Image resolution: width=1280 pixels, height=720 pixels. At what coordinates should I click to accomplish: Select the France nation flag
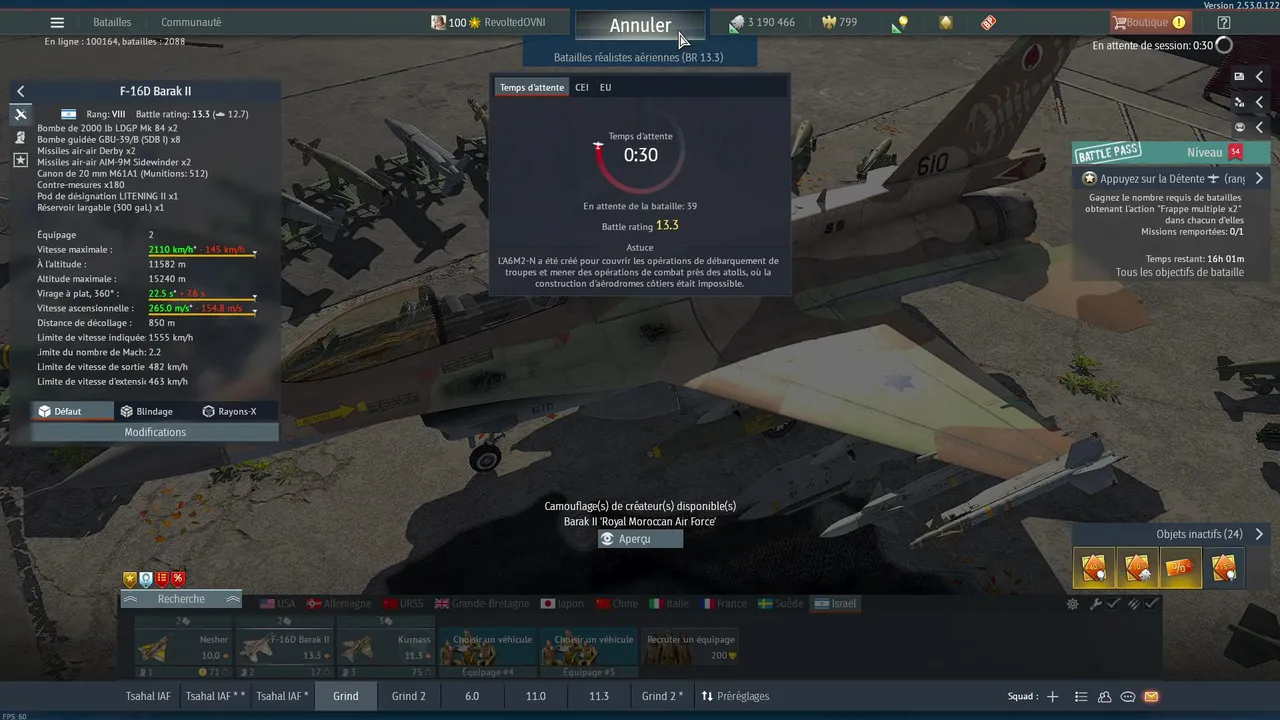(x=725, y=604)
